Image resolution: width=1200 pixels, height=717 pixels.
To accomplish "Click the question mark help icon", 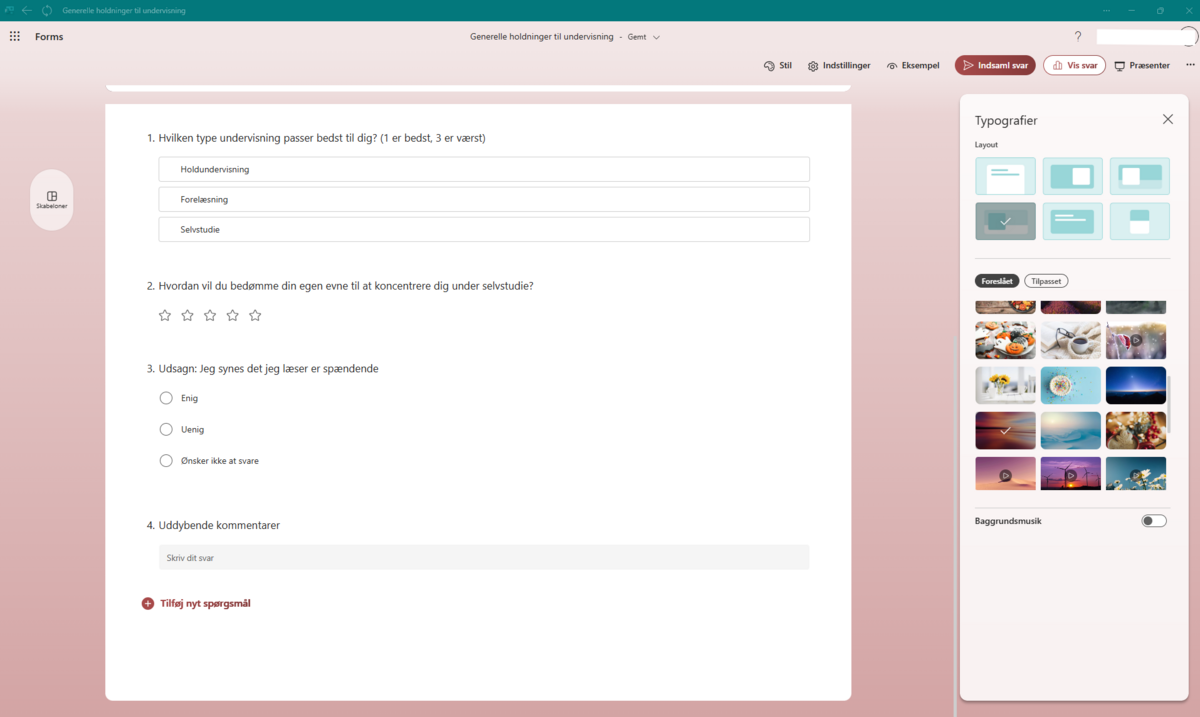I will pos(1078,36).
